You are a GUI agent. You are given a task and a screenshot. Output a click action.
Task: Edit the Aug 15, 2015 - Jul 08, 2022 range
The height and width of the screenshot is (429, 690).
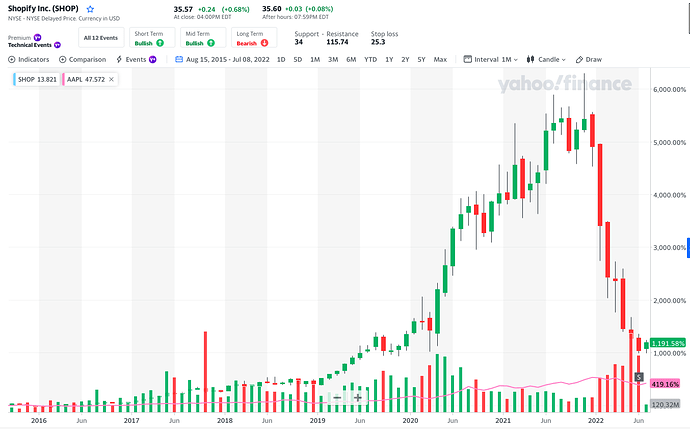pyautogui.click(x=228, y=59)
